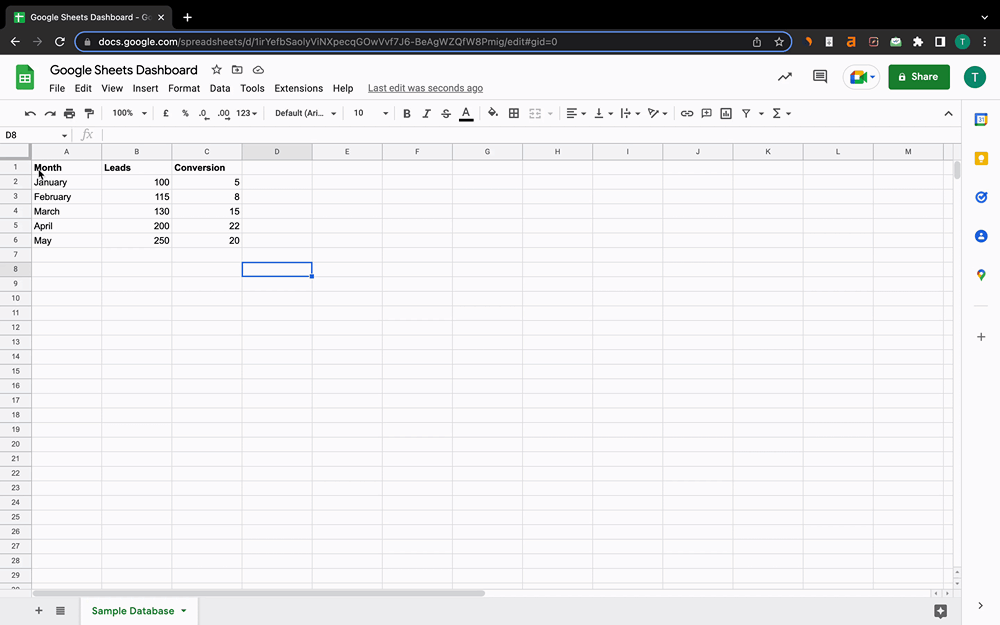Click the Undo icon in toolbar
This screenshot has width=1000, height=625.
(30, 114)
